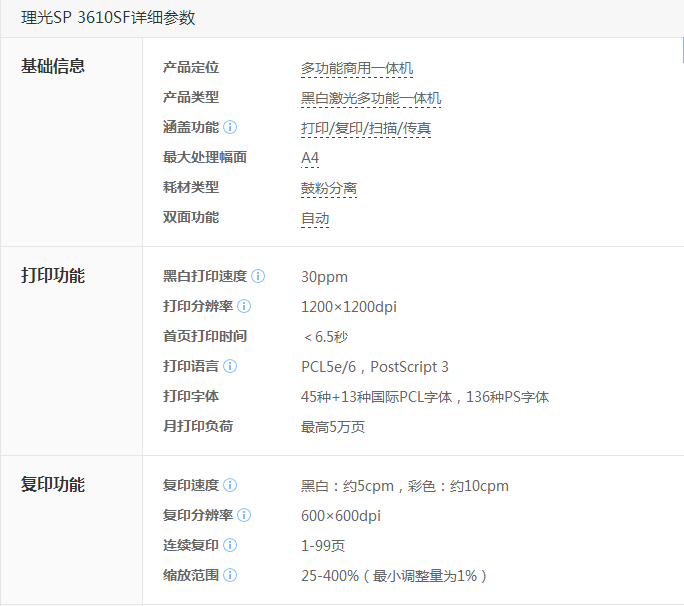Click info icon beside 打印语言
This screenshot has width=684, height=606.
click(x=230, y=366)
